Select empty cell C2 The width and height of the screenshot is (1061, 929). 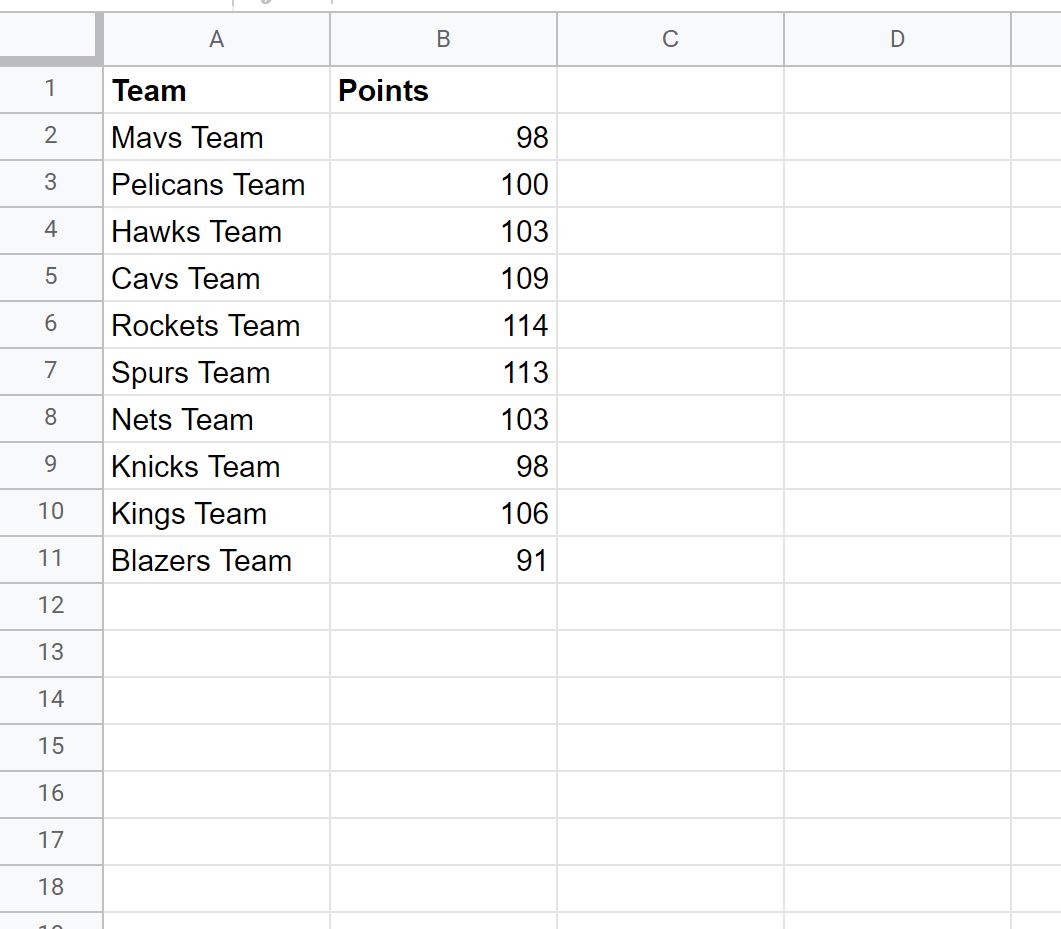pyautogui.click(x=671, y=137)
